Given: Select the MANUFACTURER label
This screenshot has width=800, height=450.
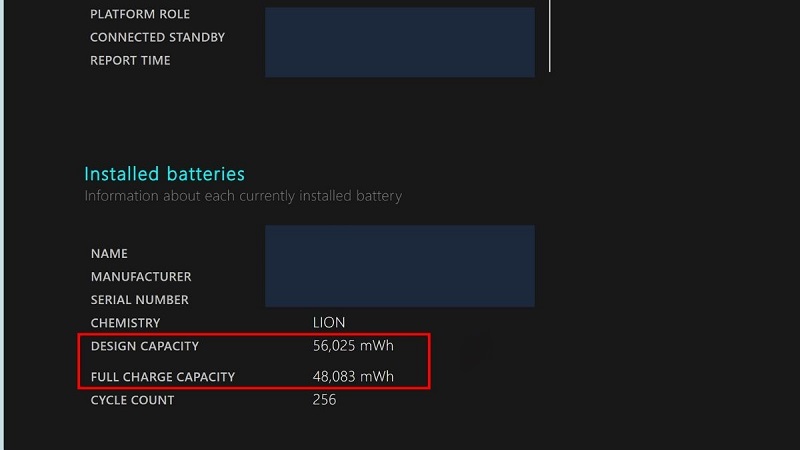Looking at the screenshot, I should point(140,277).
